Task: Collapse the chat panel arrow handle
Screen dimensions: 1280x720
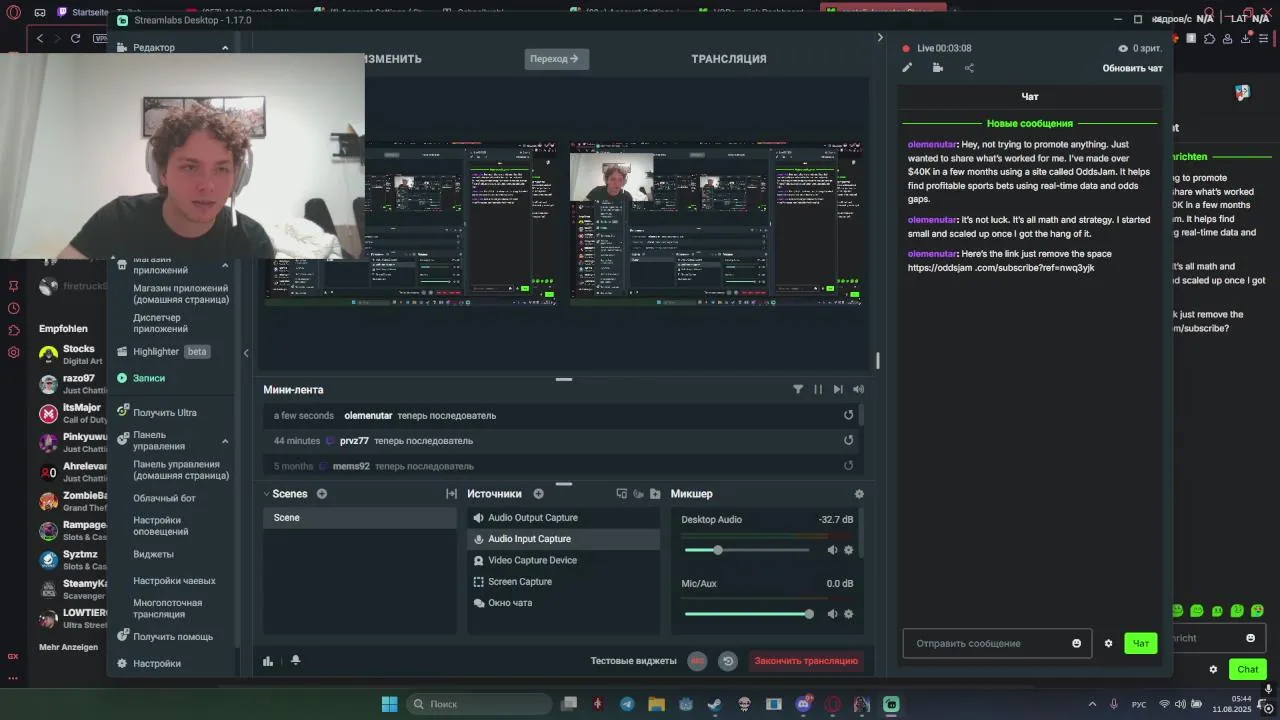Action: [x=880, y=38]
